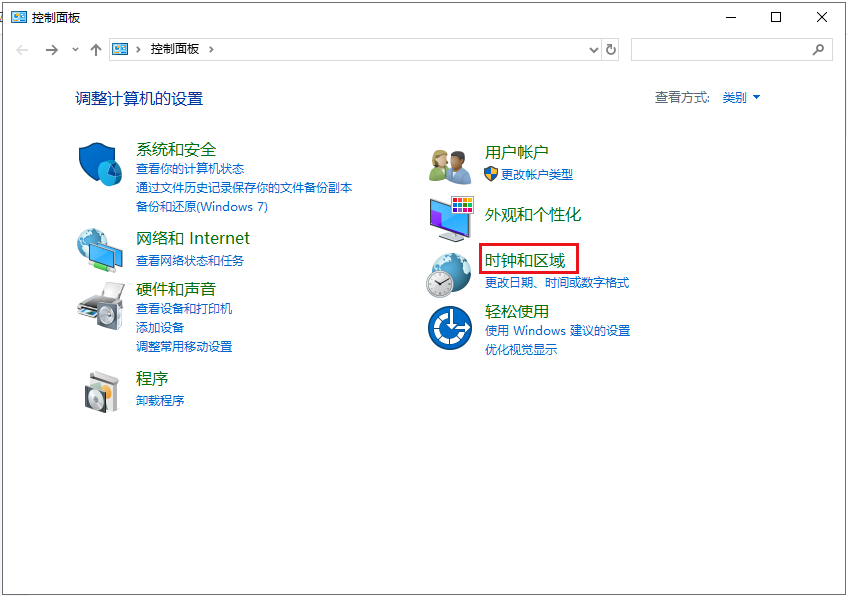Open 备份和还原(Windows 7) link

[202, 206]
